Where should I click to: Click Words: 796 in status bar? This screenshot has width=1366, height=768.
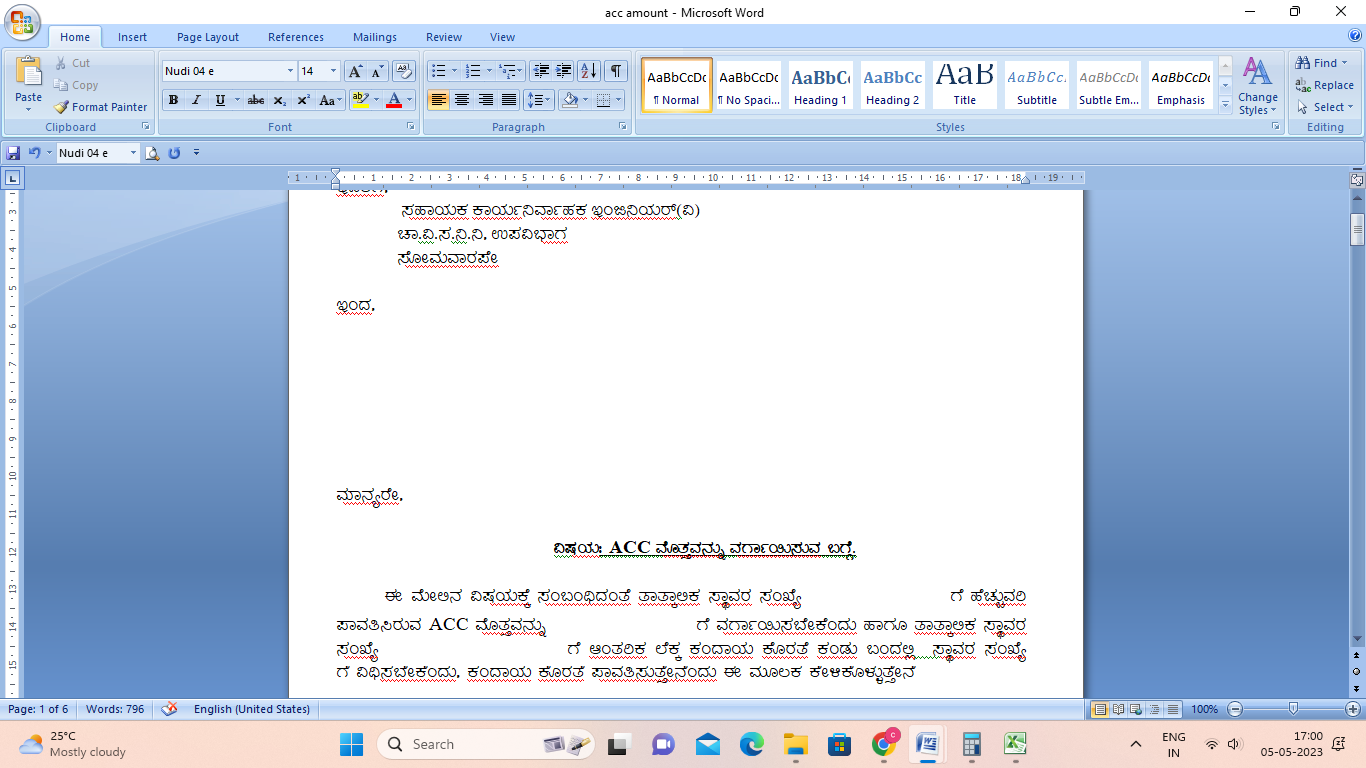point(115,709)
